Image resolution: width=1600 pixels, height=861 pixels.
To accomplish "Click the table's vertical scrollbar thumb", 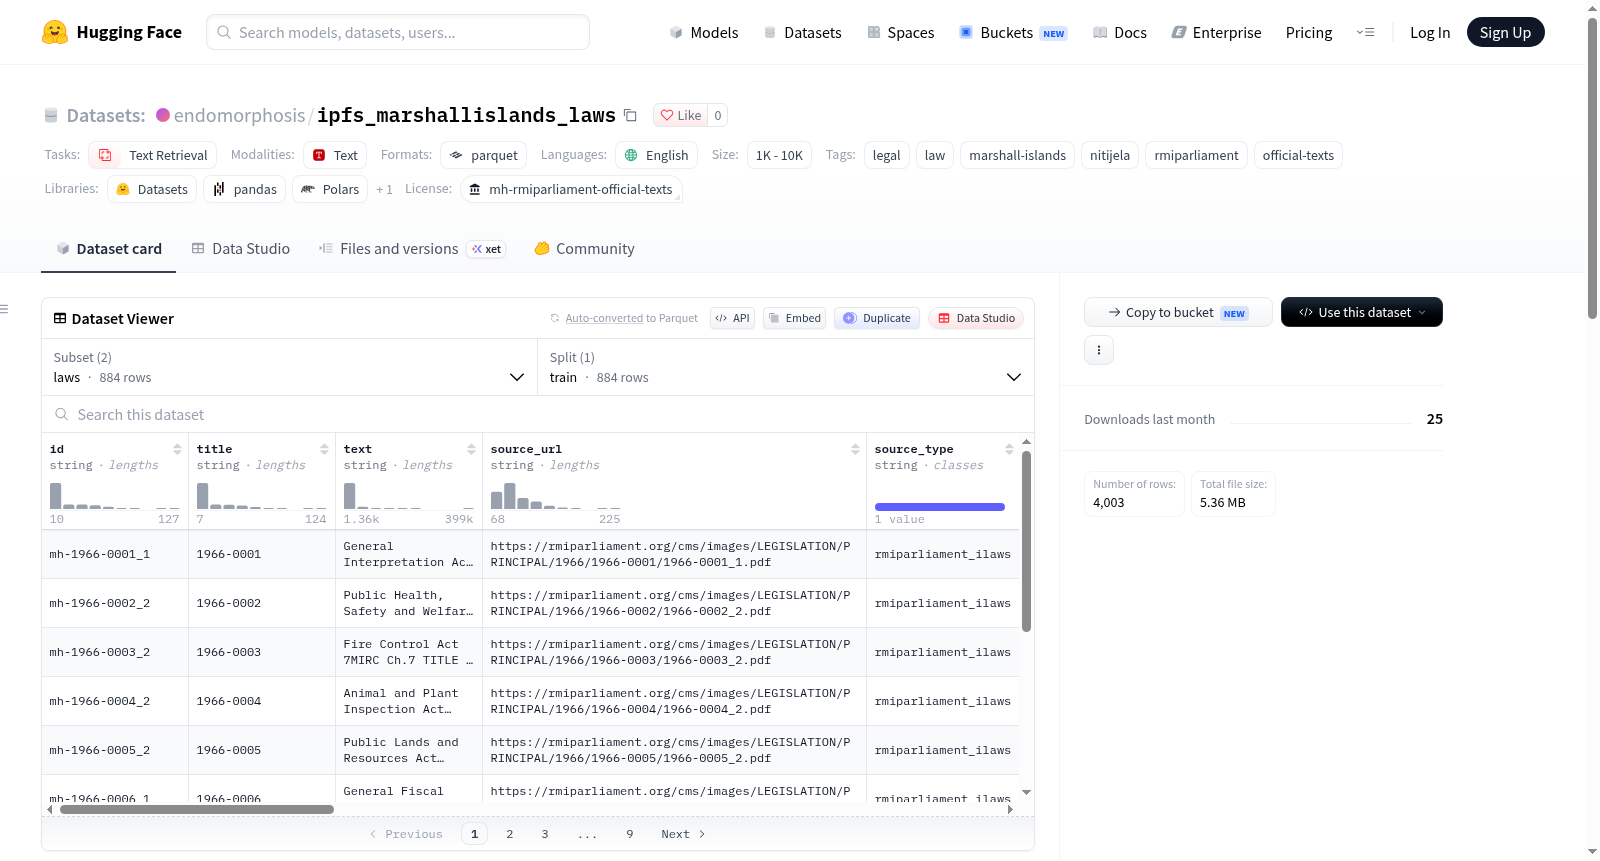I will 1026,541.
